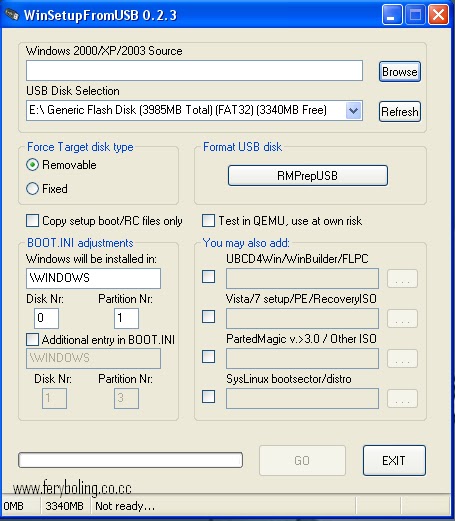This screenshot has height=521, width=455.
Task: Click the GO button
Action: tap(302, 460)
